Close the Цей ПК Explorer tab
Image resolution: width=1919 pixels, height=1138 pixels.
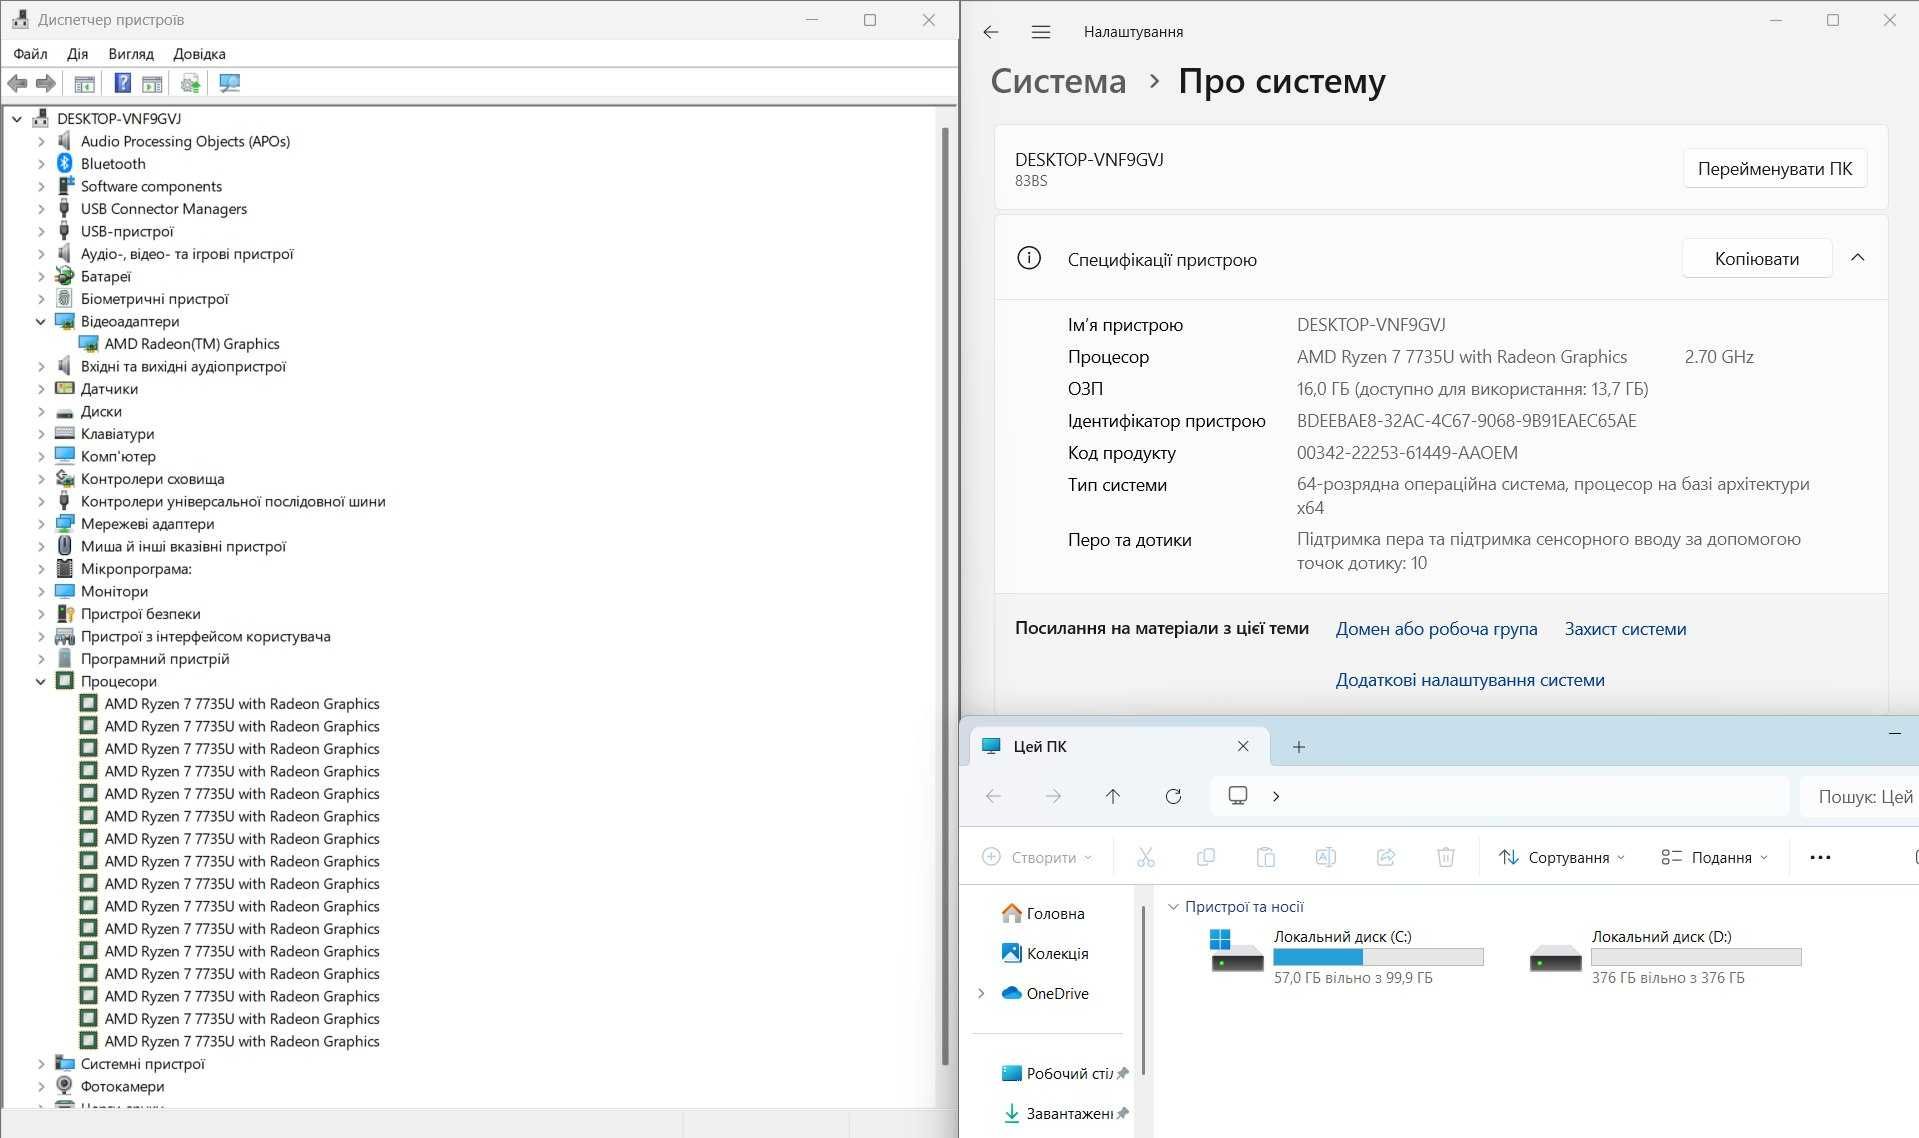pyautogui.click(x=1243, y=746)
